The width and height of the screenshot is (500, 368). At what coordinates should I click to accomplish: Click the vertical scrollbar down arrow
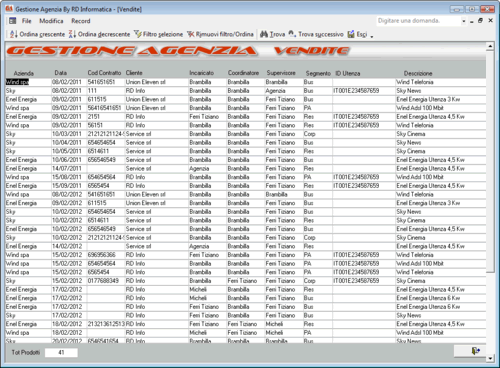(490, 358)
